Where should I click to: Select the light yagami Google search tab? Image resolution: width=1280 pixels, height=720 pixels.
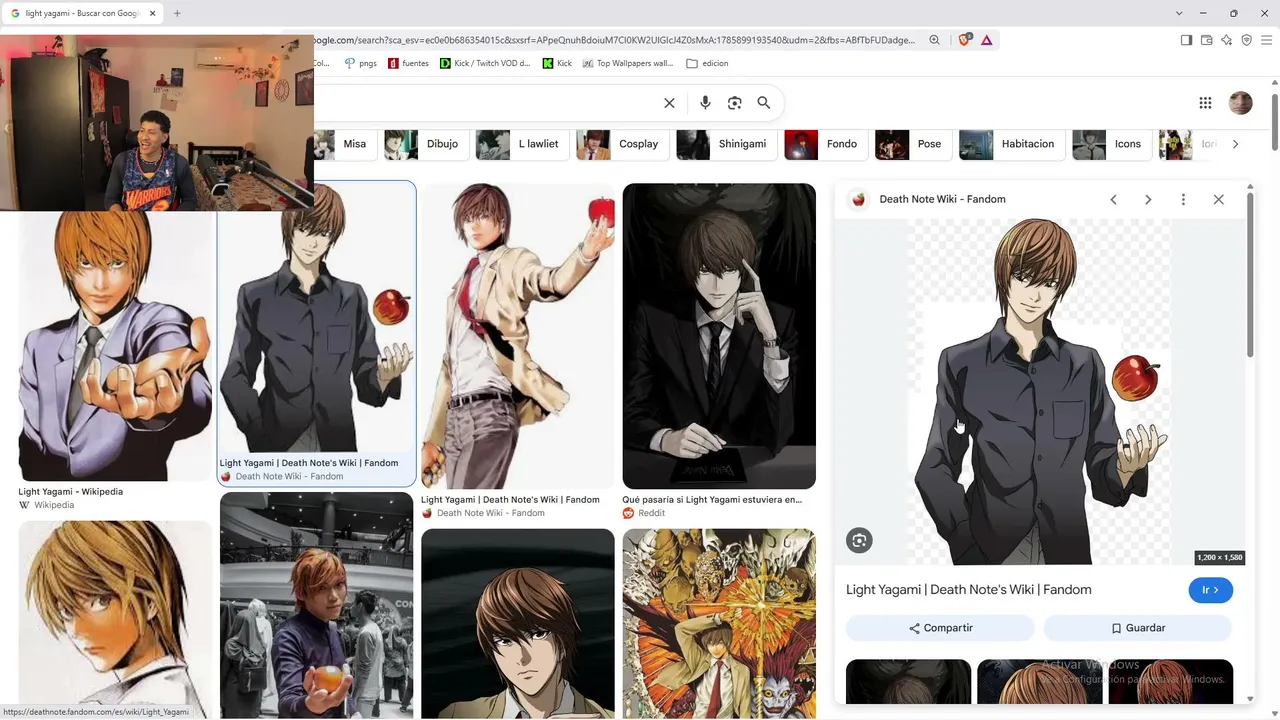click(82, 13)
